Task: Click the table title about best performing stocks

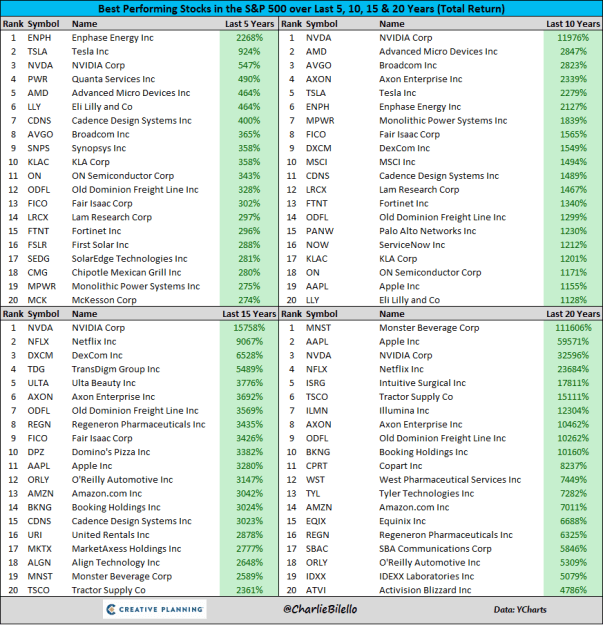Action: (301, 8)
